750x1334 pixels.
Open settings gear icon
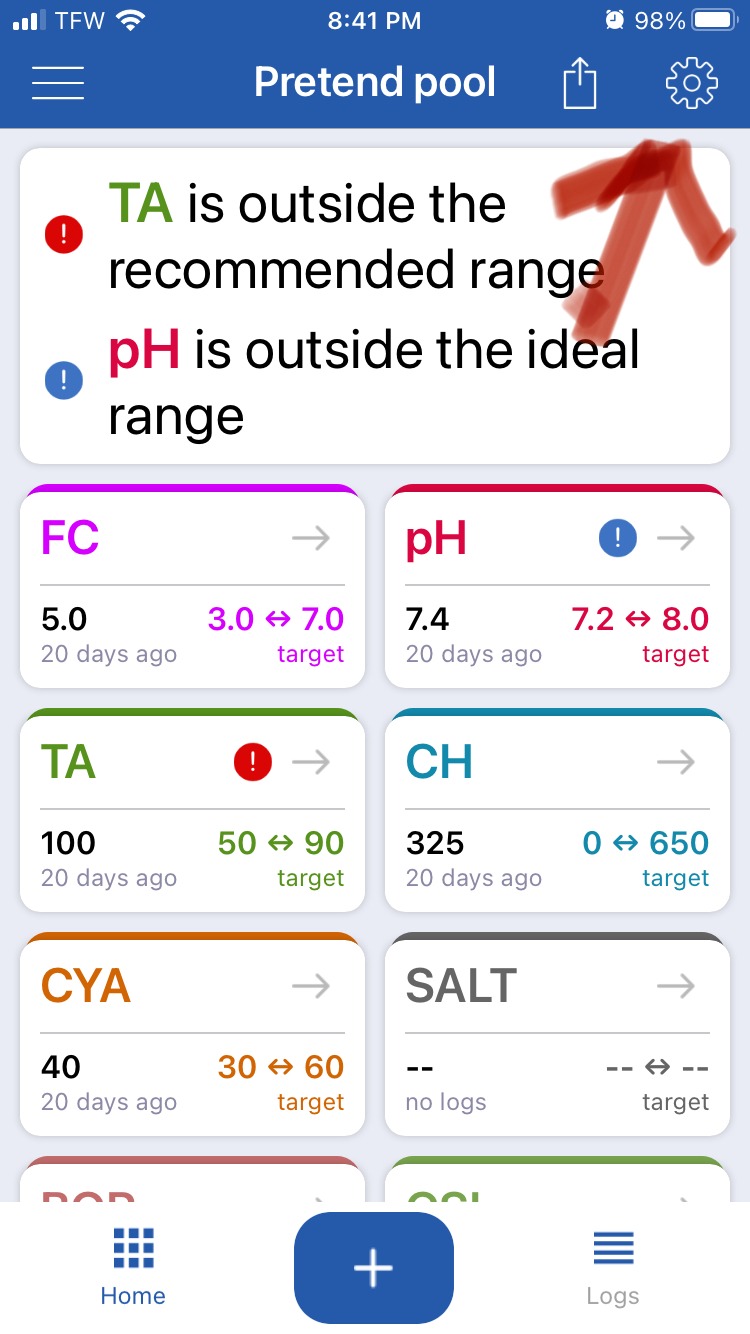(692, 83)
